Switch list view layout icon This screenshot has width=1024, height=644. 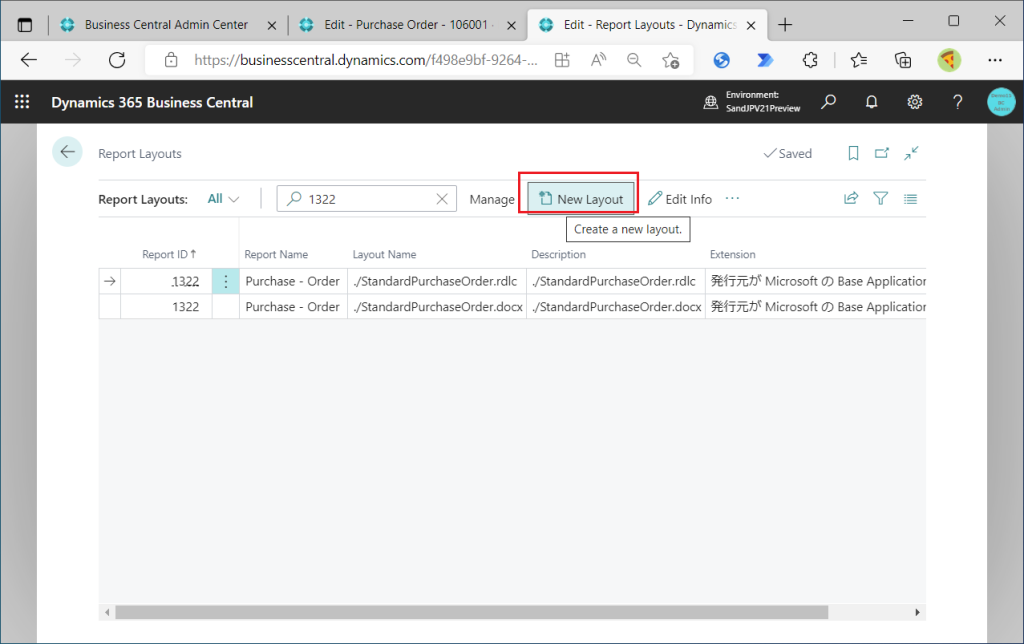pyautogui.click(x=910, y=199)
